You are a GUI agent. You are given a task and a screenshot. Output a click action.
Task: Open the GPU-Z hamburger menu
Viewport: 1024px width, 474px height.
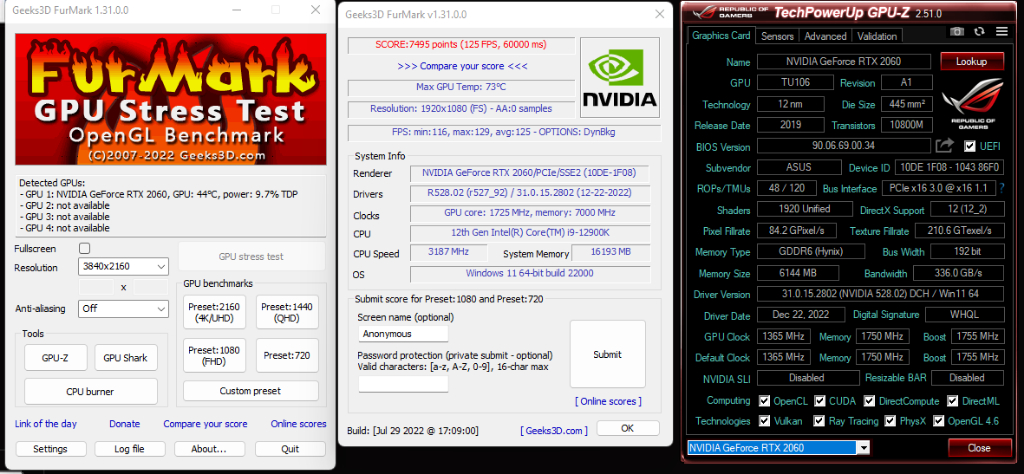[x=1002, y=32]
